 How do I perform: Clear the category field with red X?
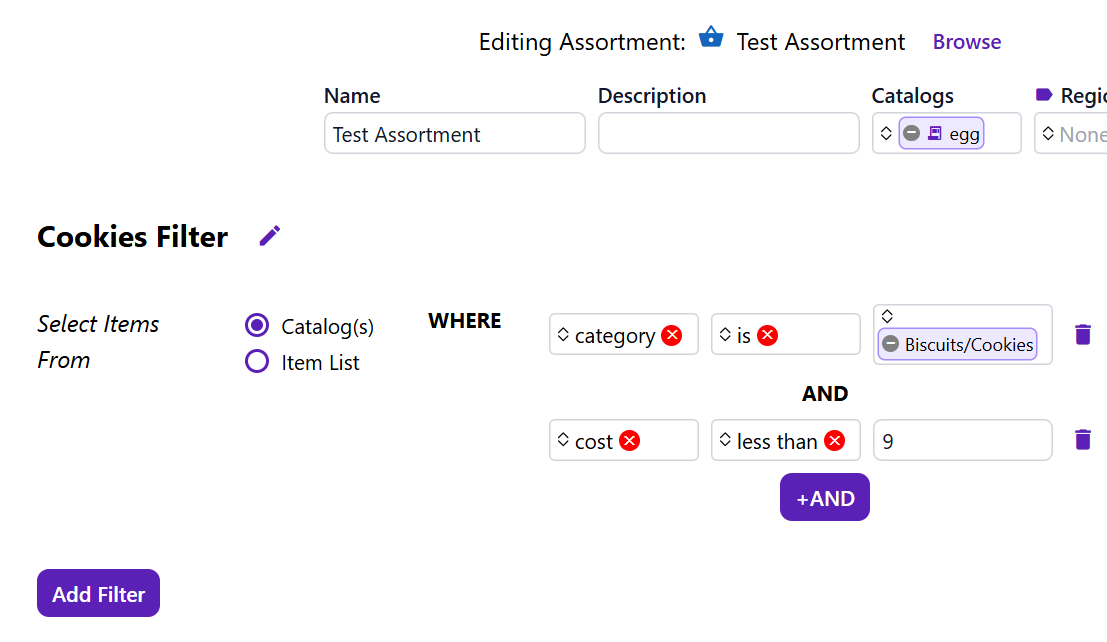coord(672,335)
